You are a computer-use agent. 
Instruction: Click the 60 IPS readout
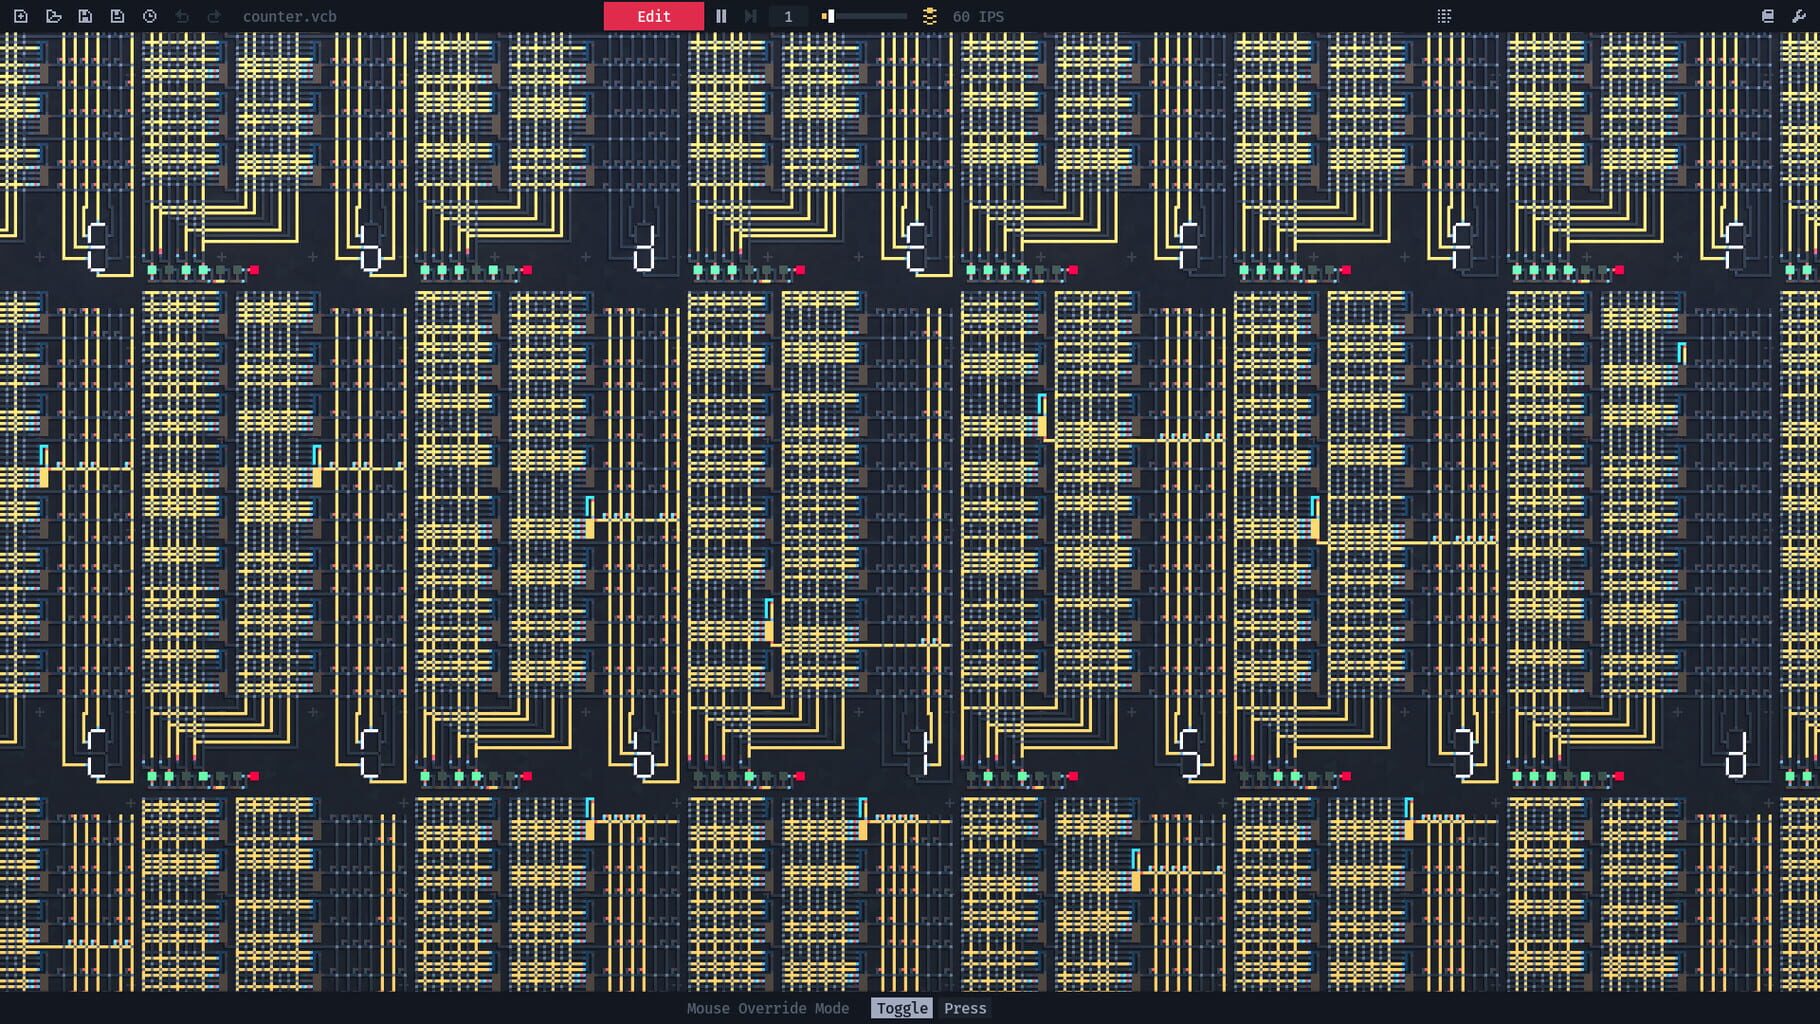[x=978, y=16]
